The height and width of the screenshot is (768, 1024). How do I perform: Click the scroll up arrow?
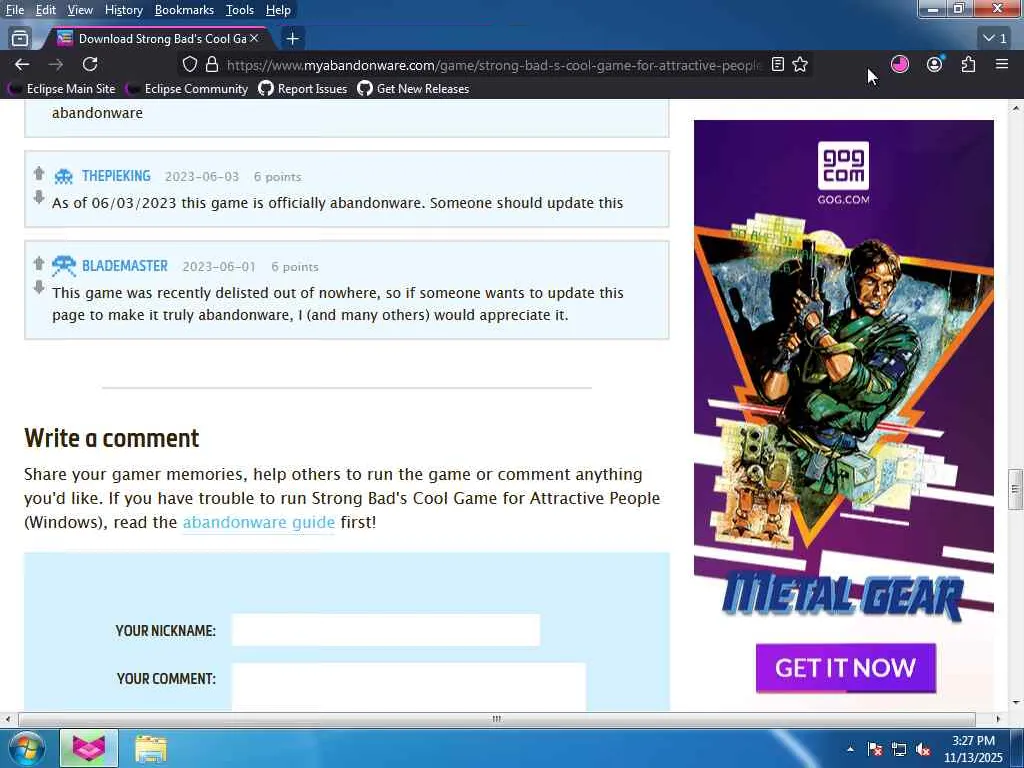click(1015, 108)
